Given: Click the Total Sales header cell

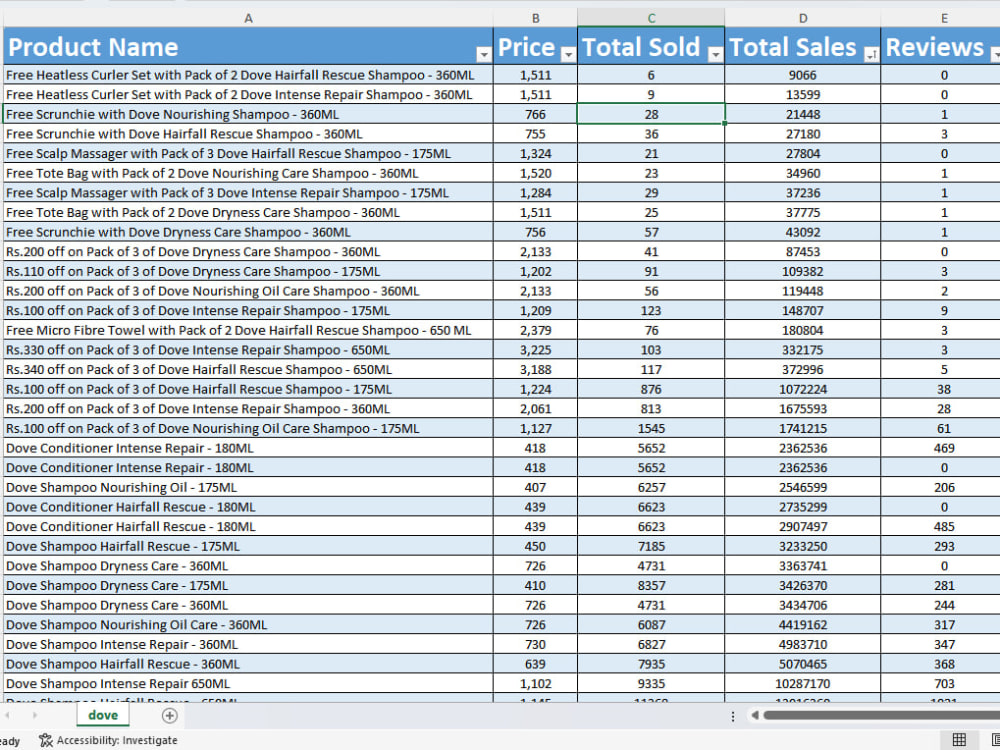Looking at the screenshot, I should (x=803, y=46).
